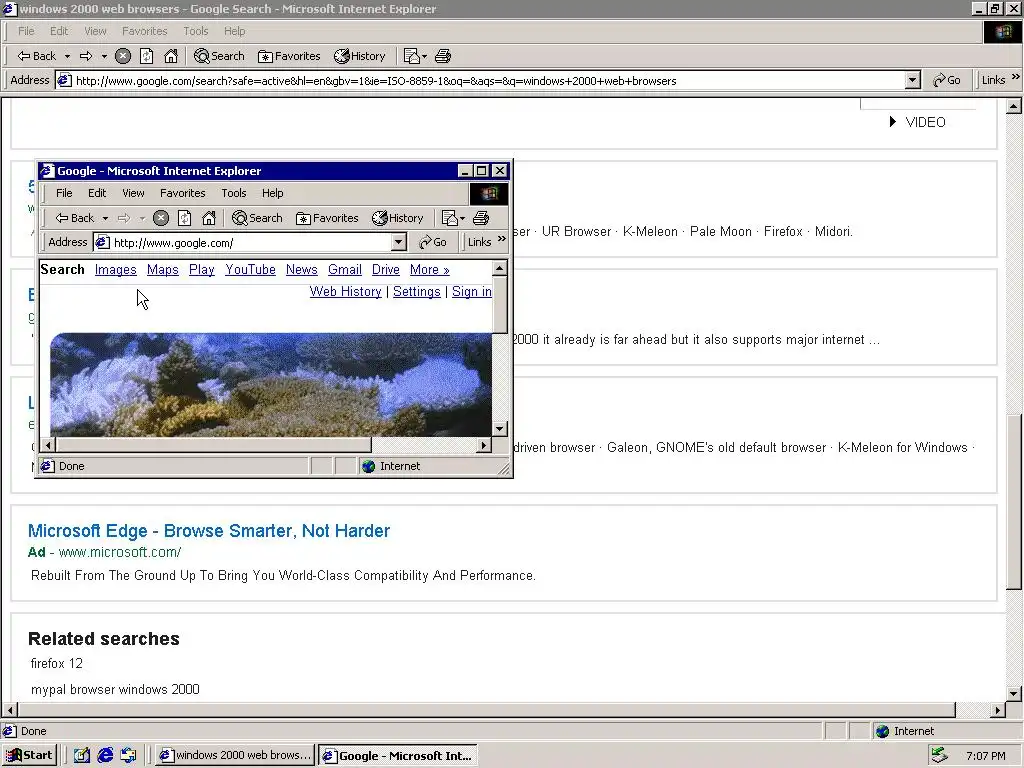This screenshot has height=768, width=1024.
Task: Launch Internet Explorer quick launch icon
Action: coord(105,756)
